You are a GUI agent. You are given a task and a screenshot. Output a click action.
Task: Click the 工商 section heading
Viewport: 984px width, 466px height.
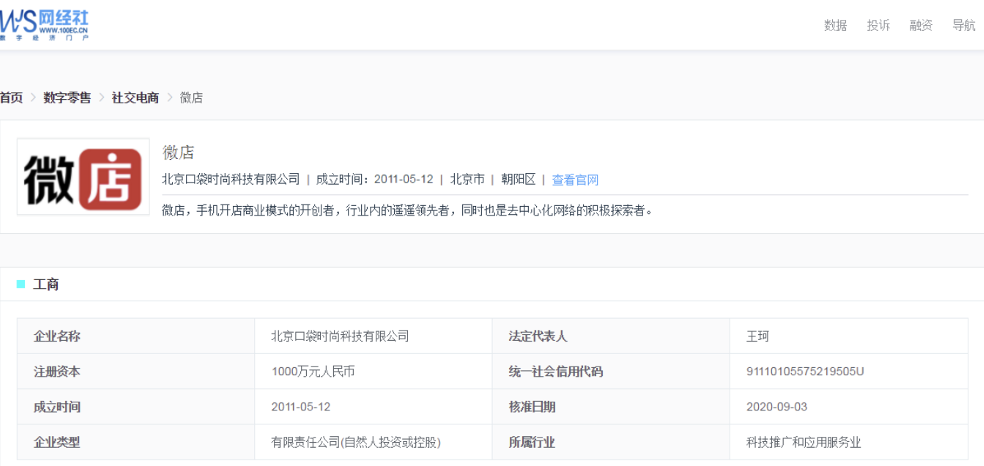click(x=46, y=284)
